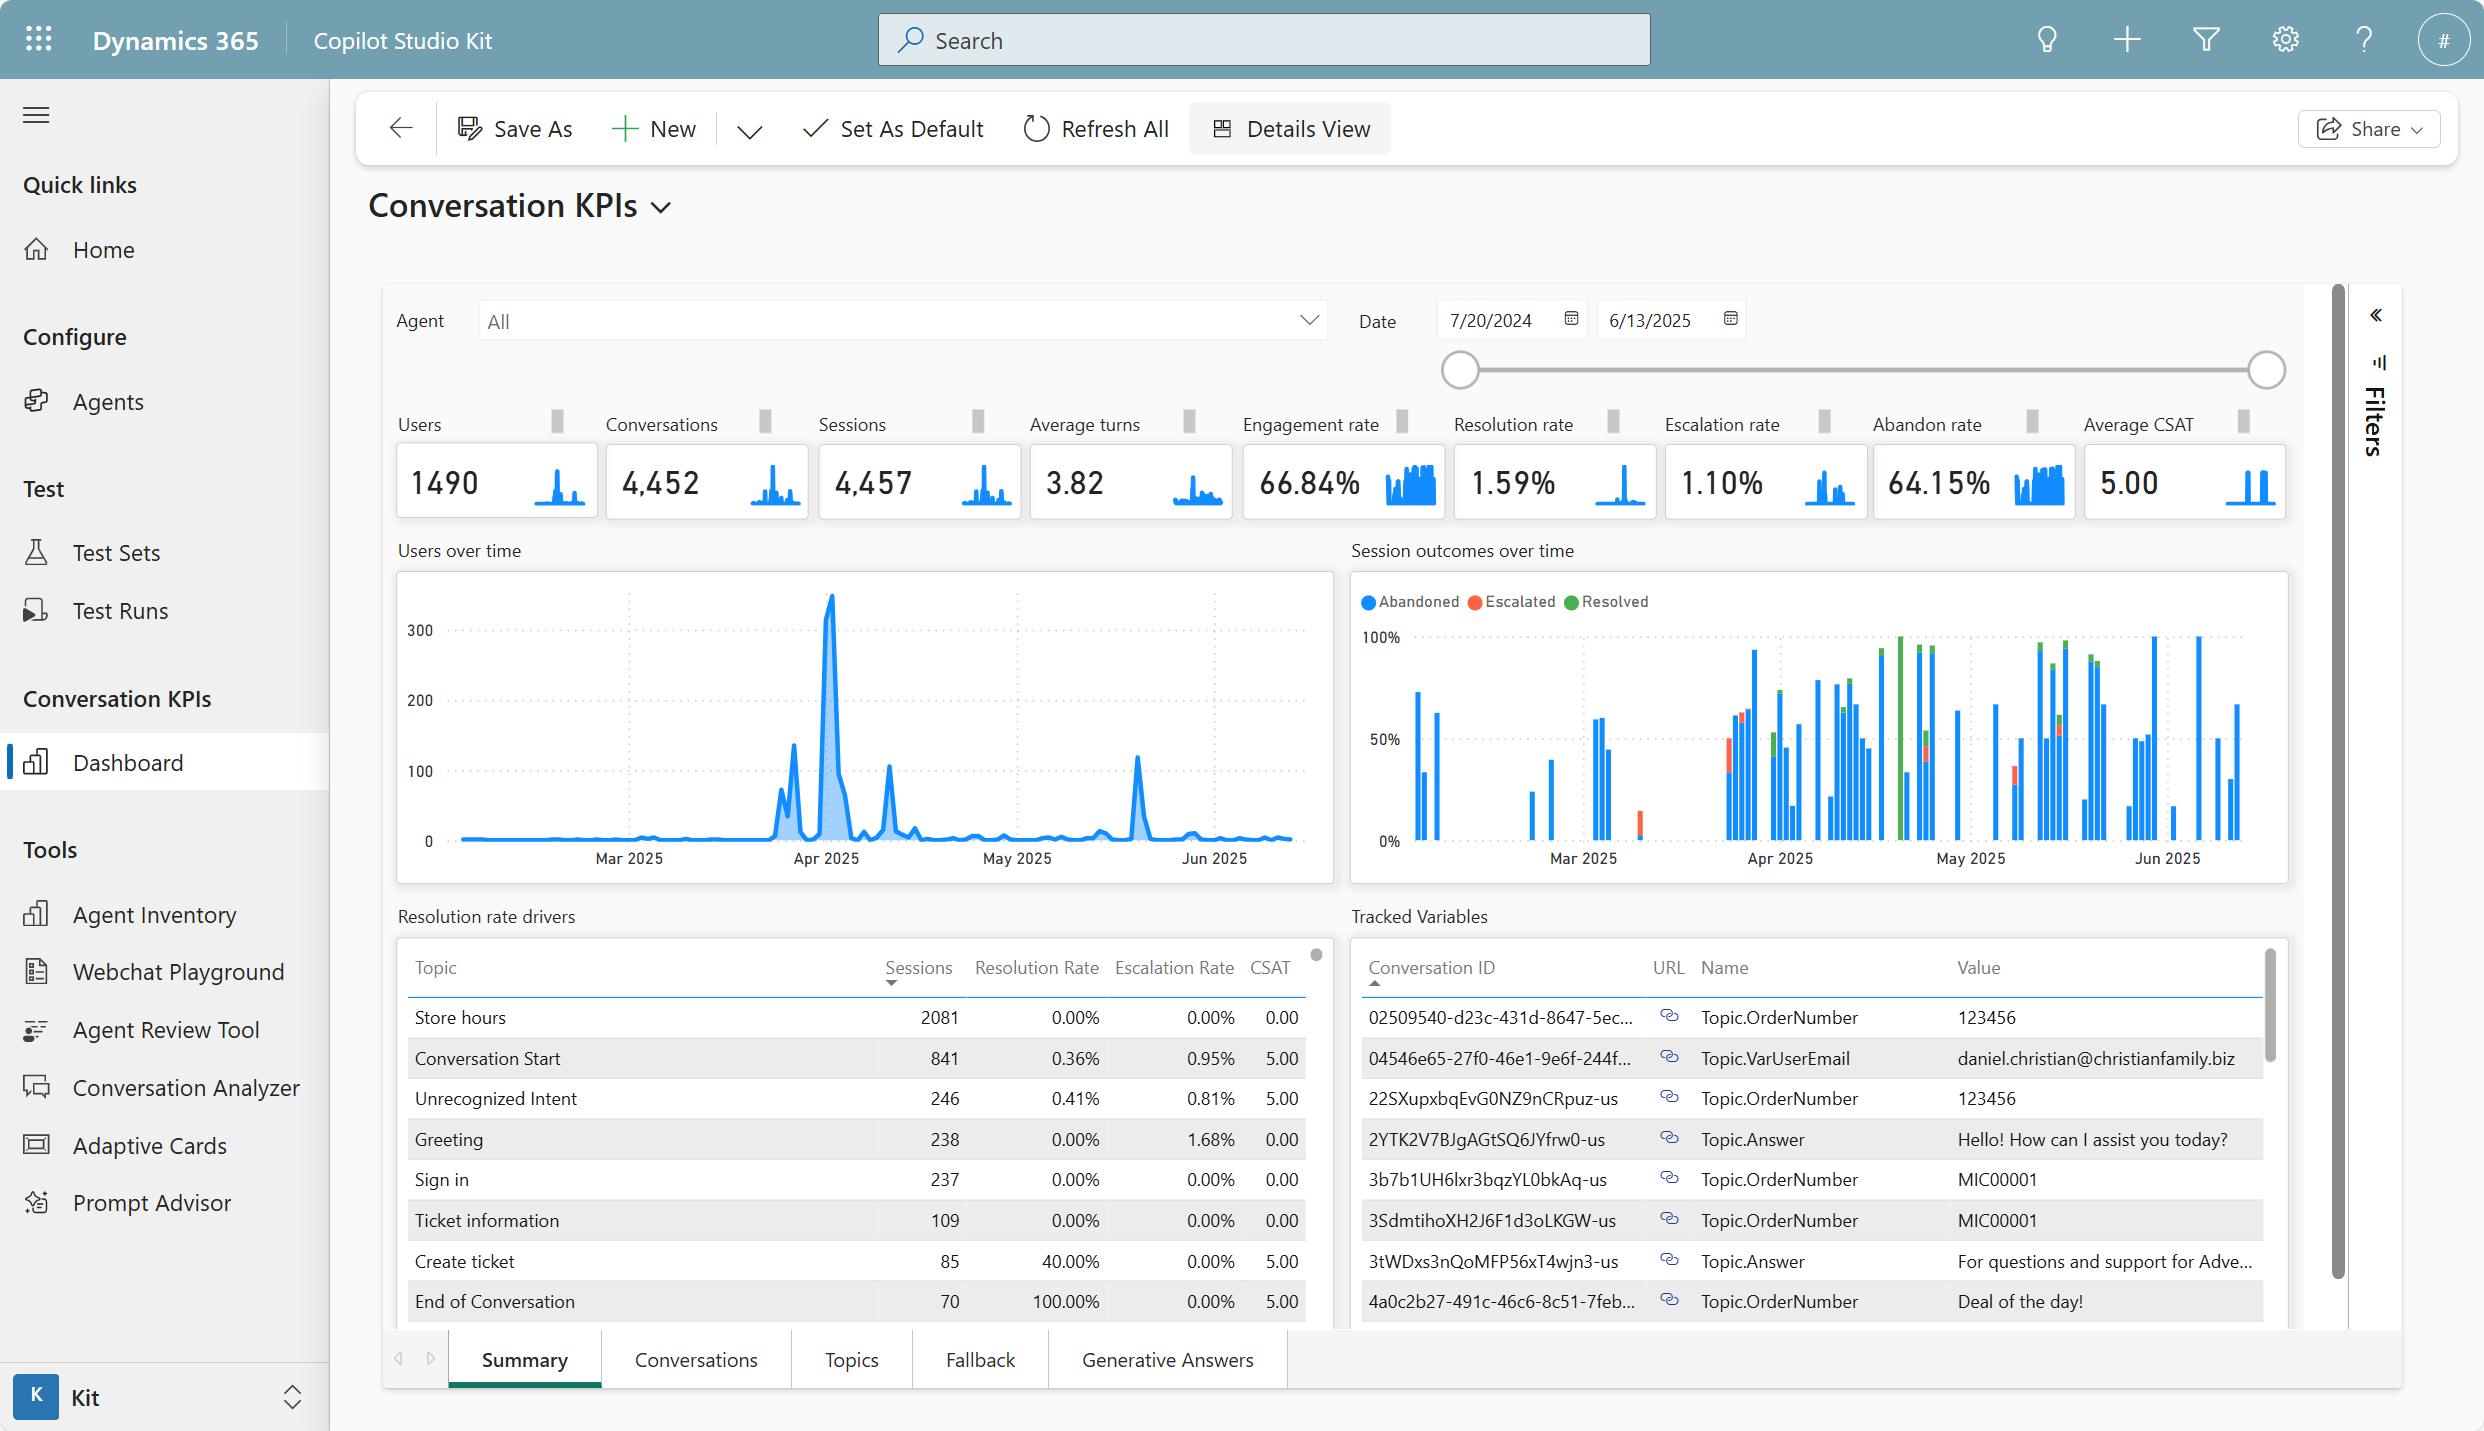Open link for Topic.VarUserEmail row
Image resolution: width=2484 pixels, height=1431 pixels.
pos(1668,1057)
